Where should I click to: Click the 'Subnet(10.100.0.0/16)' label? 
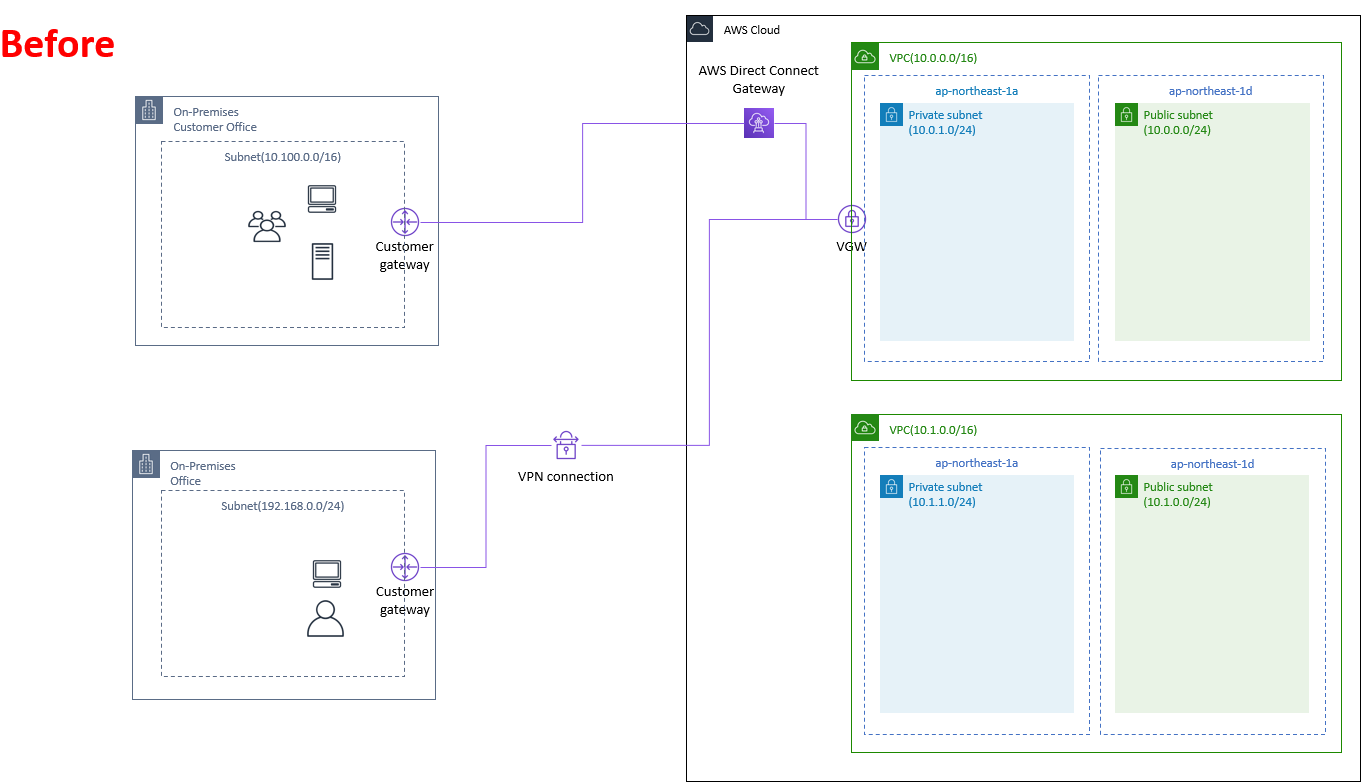click(283, 158)
